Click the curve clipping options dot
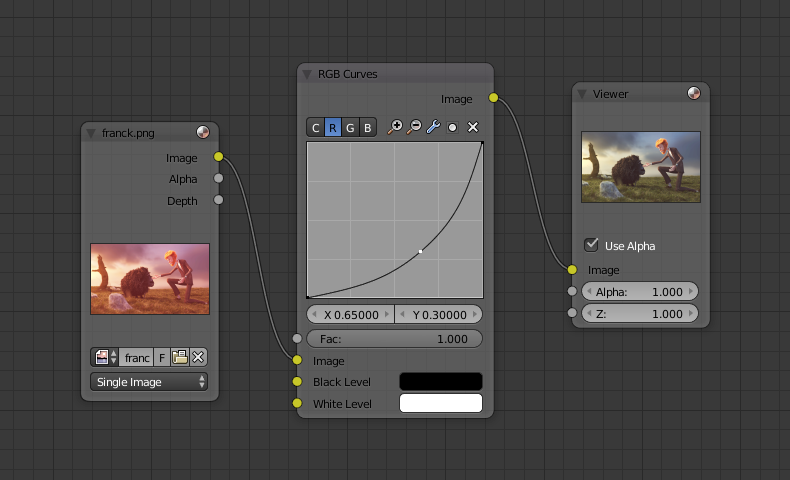Viewport: 790px width, 480px height. 452,127
